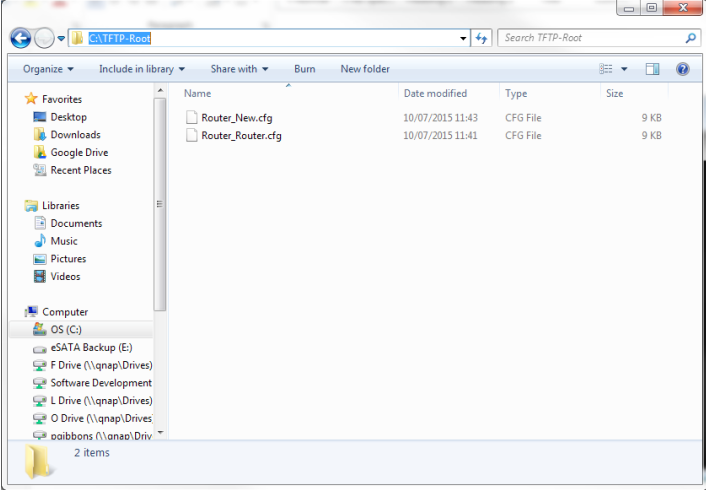
Task: Click navigation pane scrollbar up arrow
Action: [x=160, y=91]
